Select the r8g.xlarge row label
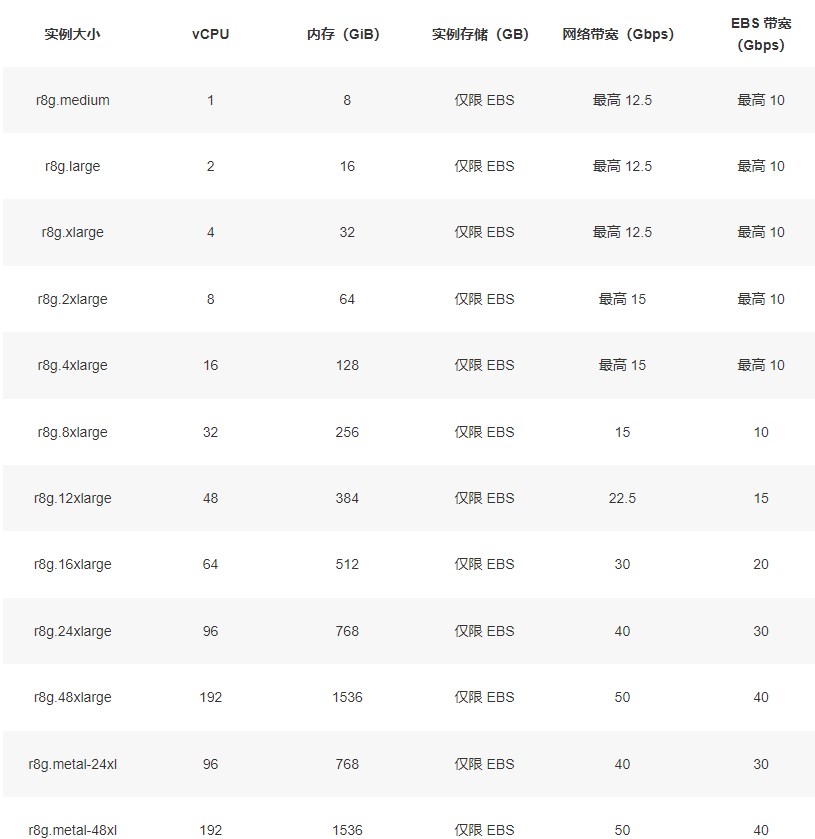This screenshot has width=815, height=839. 72,232
